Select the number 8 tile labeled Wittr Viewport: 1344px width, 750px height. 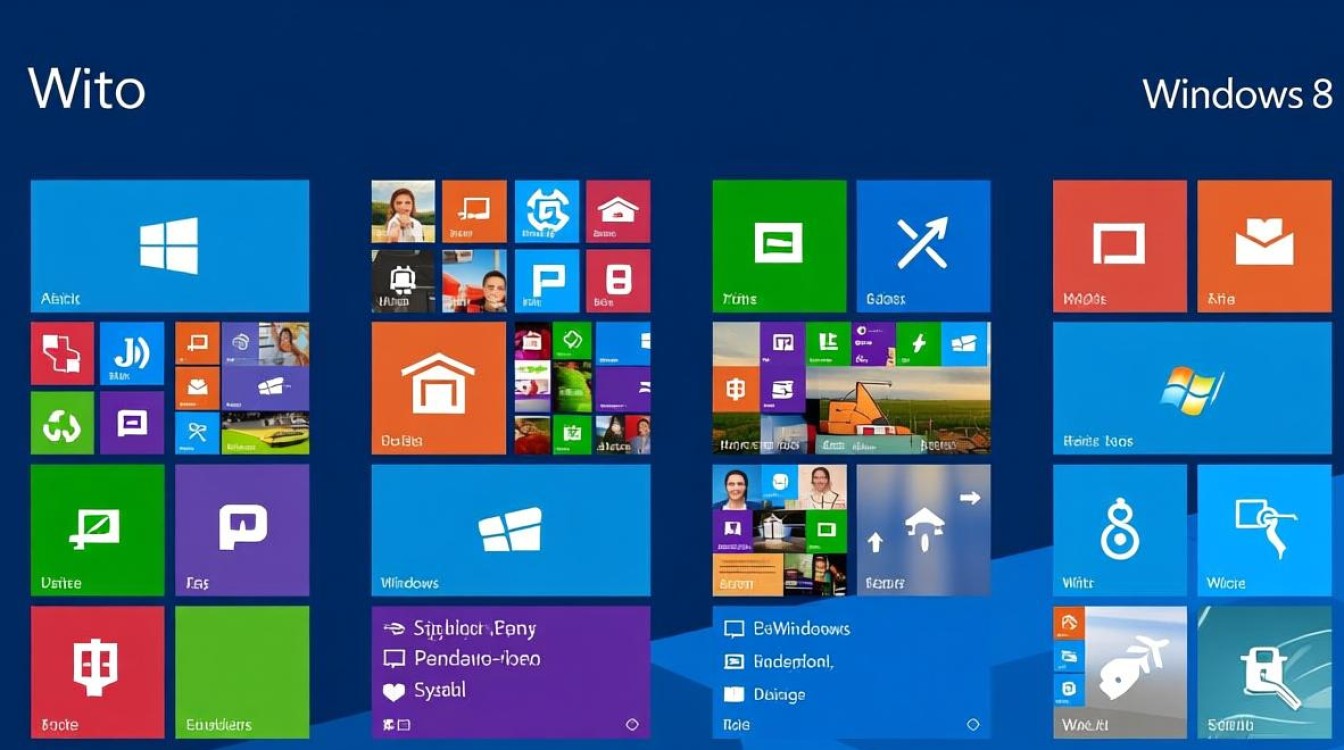(1118, 530)
